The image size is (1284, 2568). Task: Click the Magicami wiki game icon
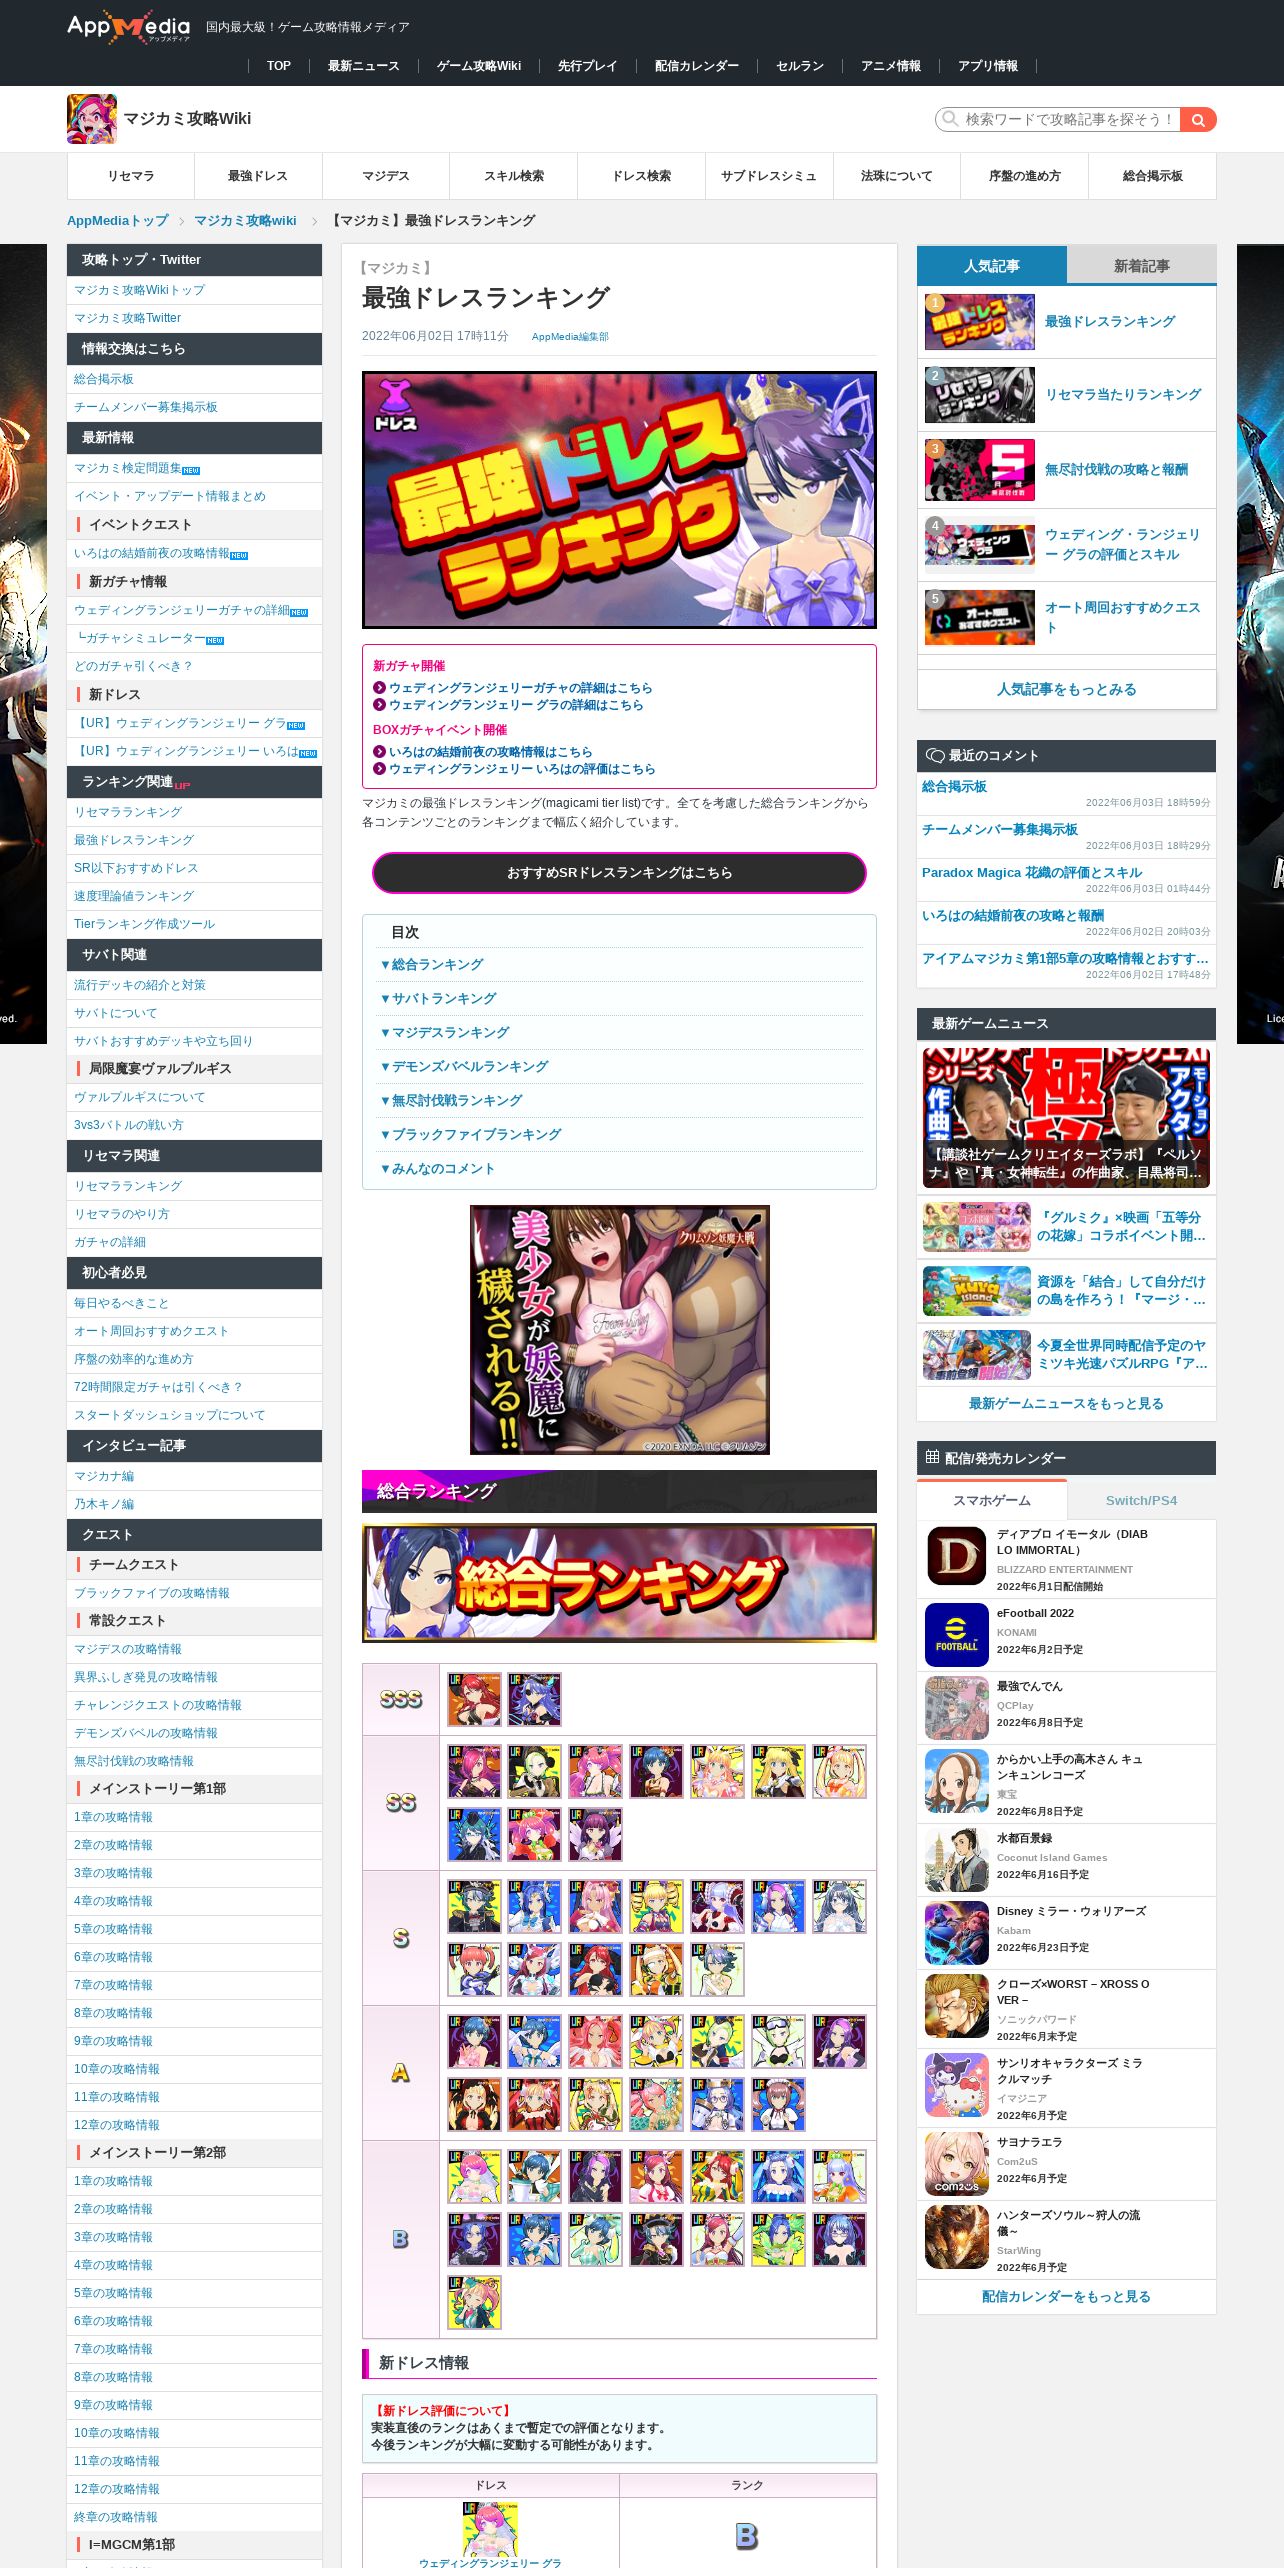(x=92, y=119)
